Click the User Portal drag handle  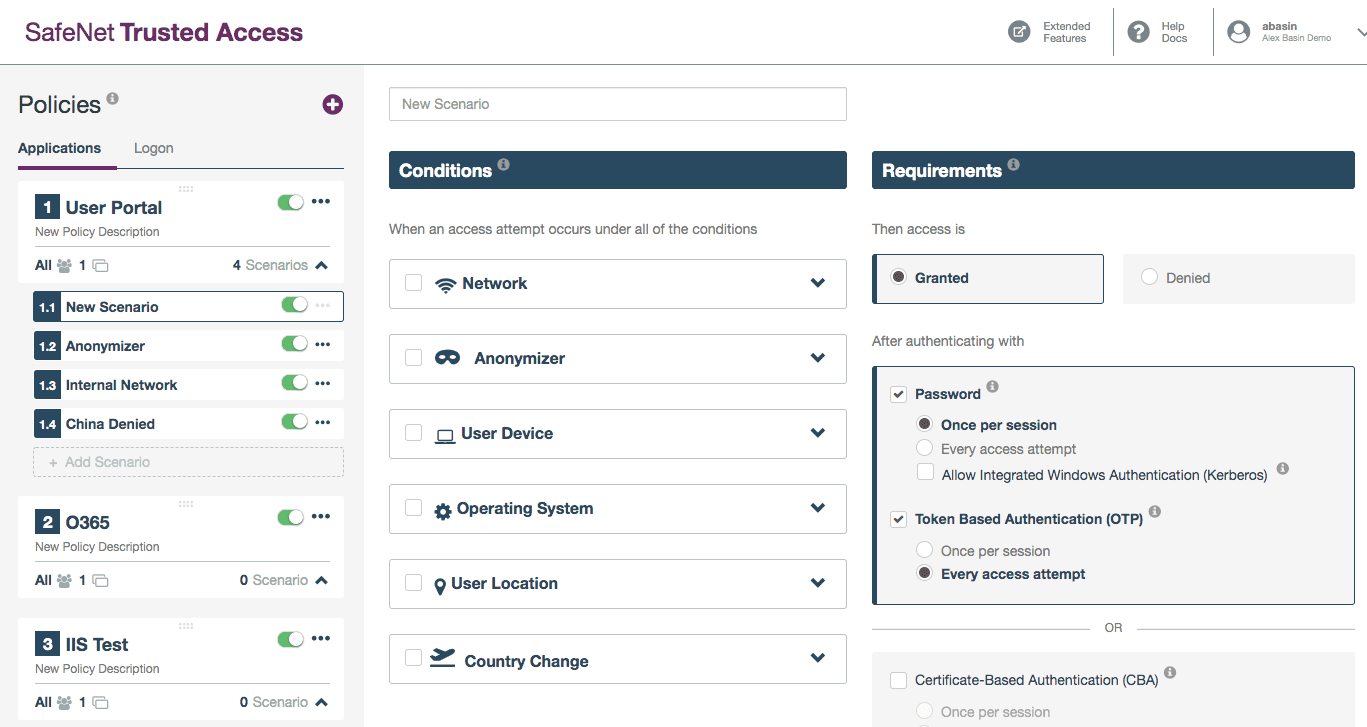coord(185,188)
